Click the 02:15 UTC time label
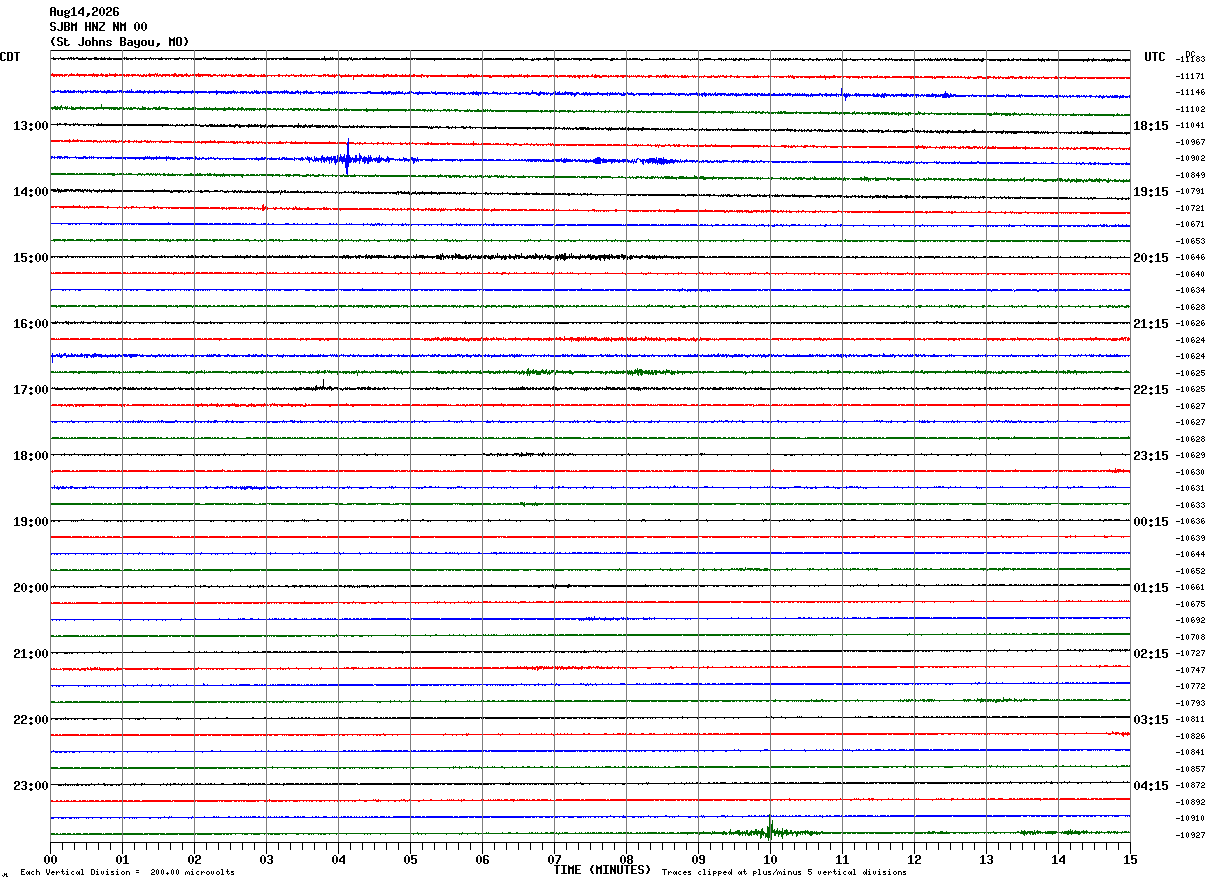Viewport: 1210px width, 886px height. coord(1151,654)
